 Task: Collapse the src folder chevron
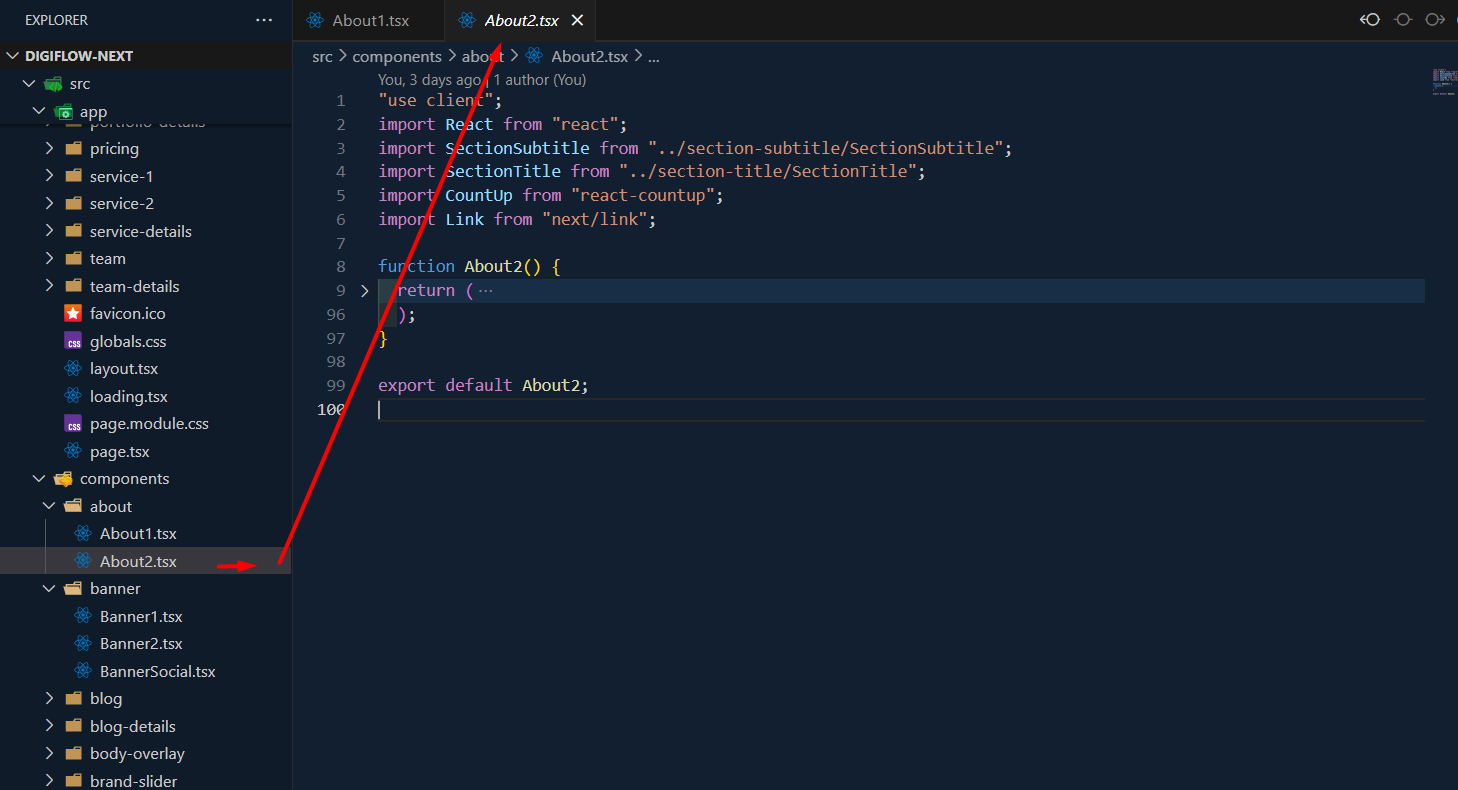(29, 84)
